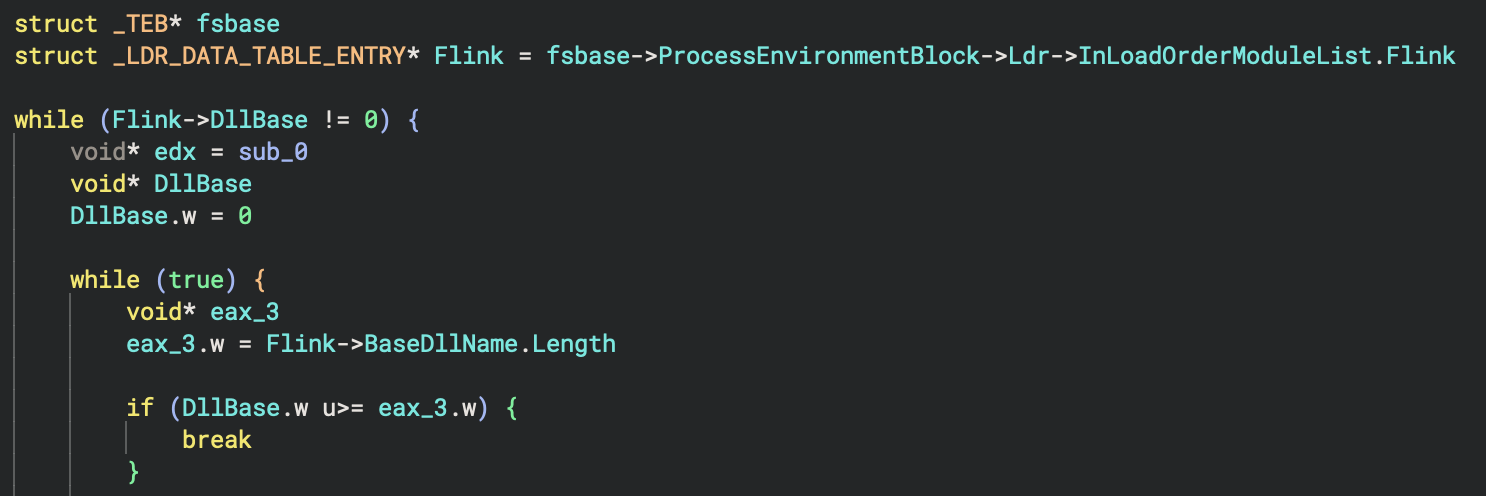Select the ProcessEnvironmentBlock member token
This screenshot has height=496, width=1486.
(x=818, y=55)
